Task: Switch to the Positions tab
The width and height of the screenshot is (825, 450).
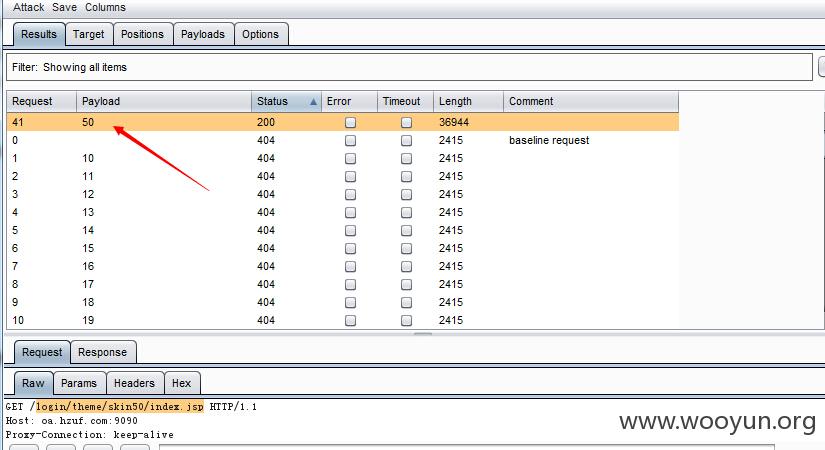Action: point(142,34)
